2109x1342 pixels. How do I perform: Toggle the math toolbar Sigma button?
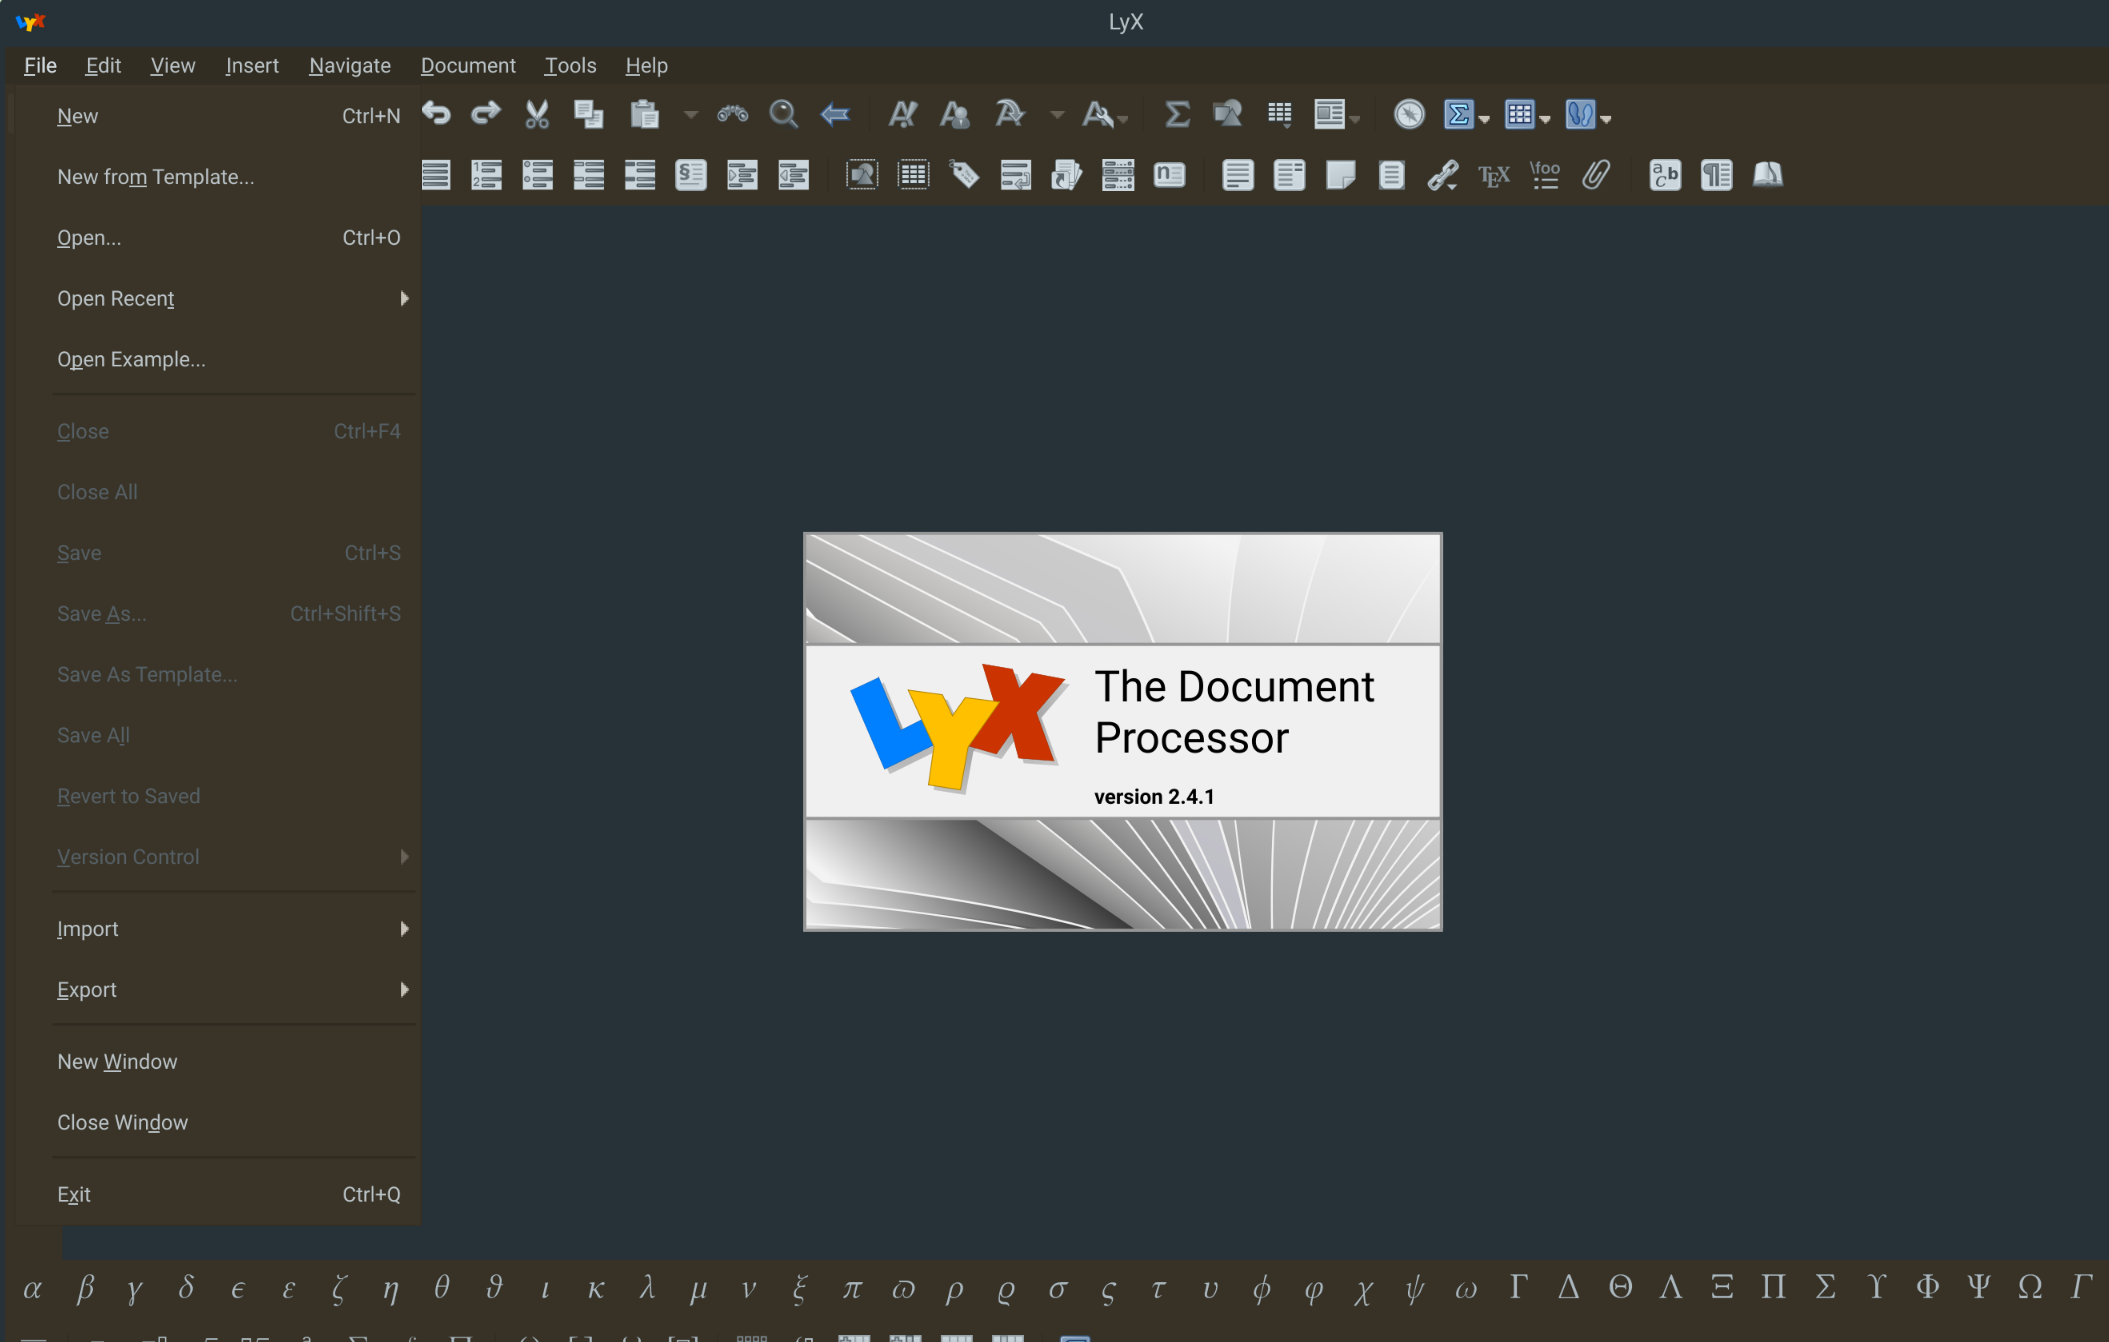tap(1459, 115)
